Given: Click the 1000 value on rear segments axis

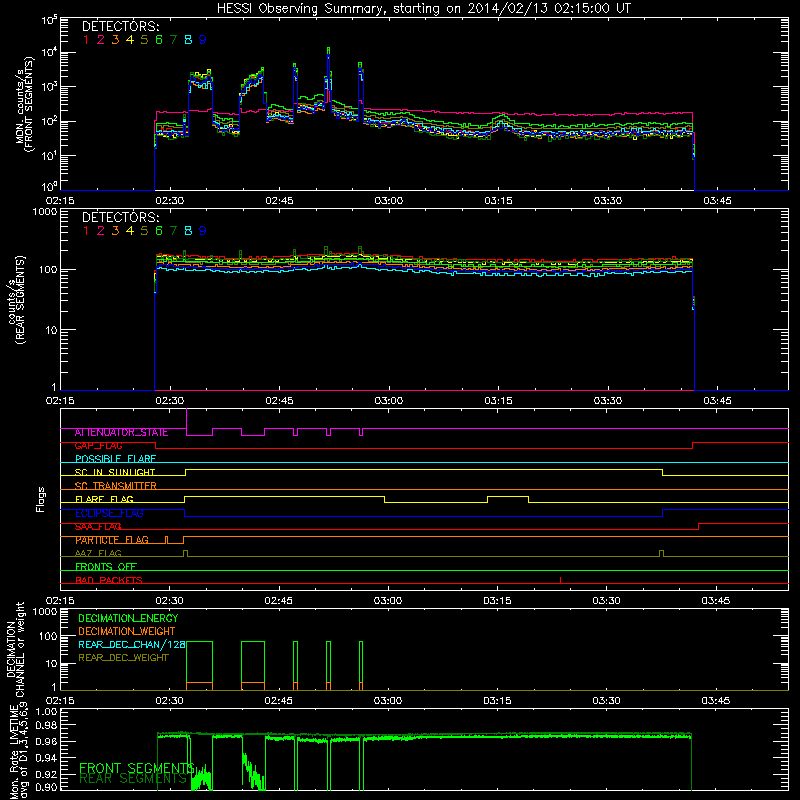Looking at the screenshot, I should coord(44,212).
